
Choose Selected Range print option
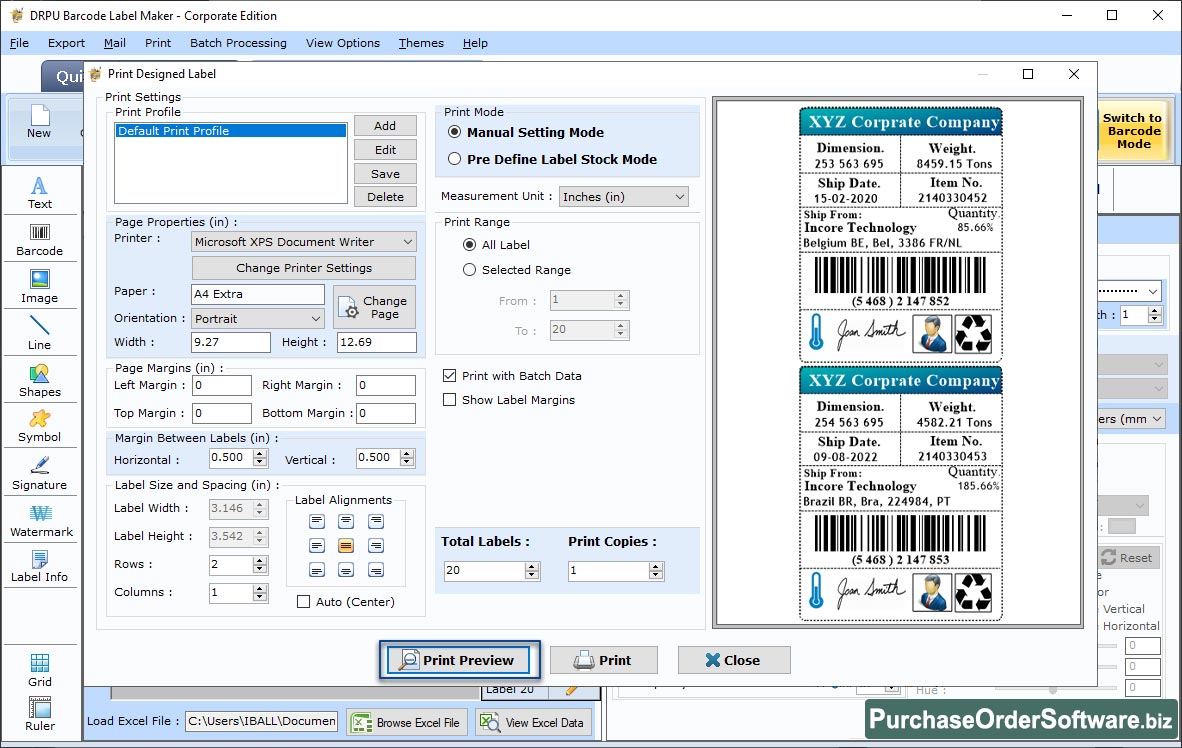pos(470,269)
